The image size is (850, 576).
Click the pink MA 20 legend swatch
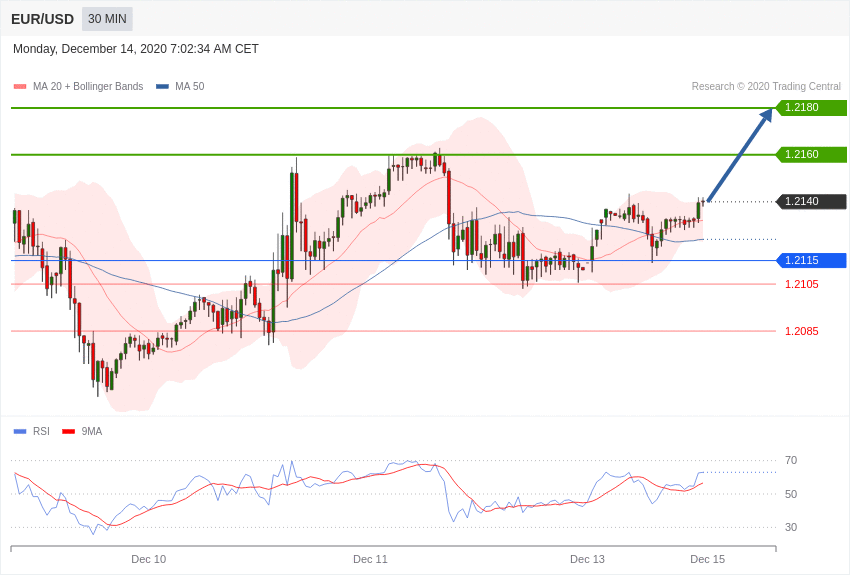20,87
